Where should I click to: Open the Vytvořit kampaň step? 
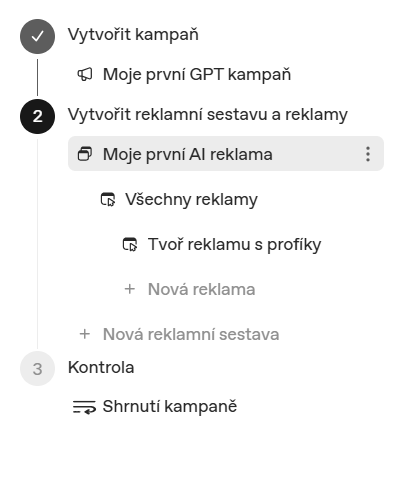click(133, 35)
